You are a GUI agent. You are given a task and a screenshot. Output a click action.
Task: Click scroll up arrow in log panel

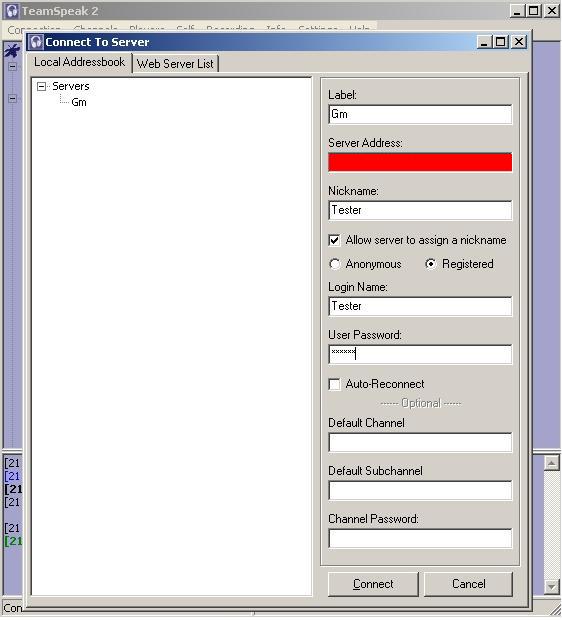tap(551, 463)
